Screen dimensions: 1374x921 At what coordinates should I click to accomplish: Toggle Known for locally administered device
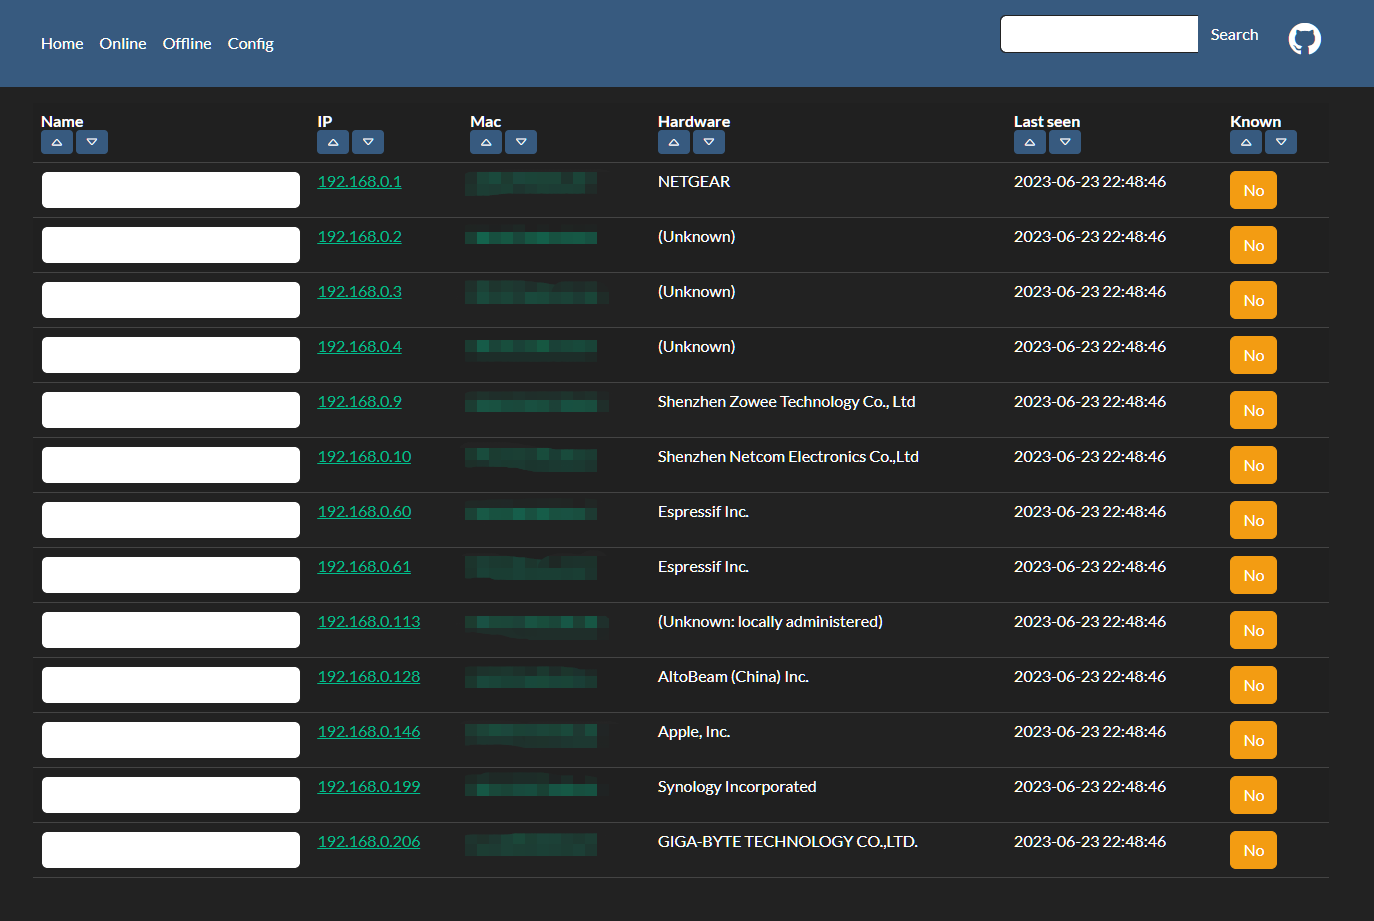tap(1253, 630)
